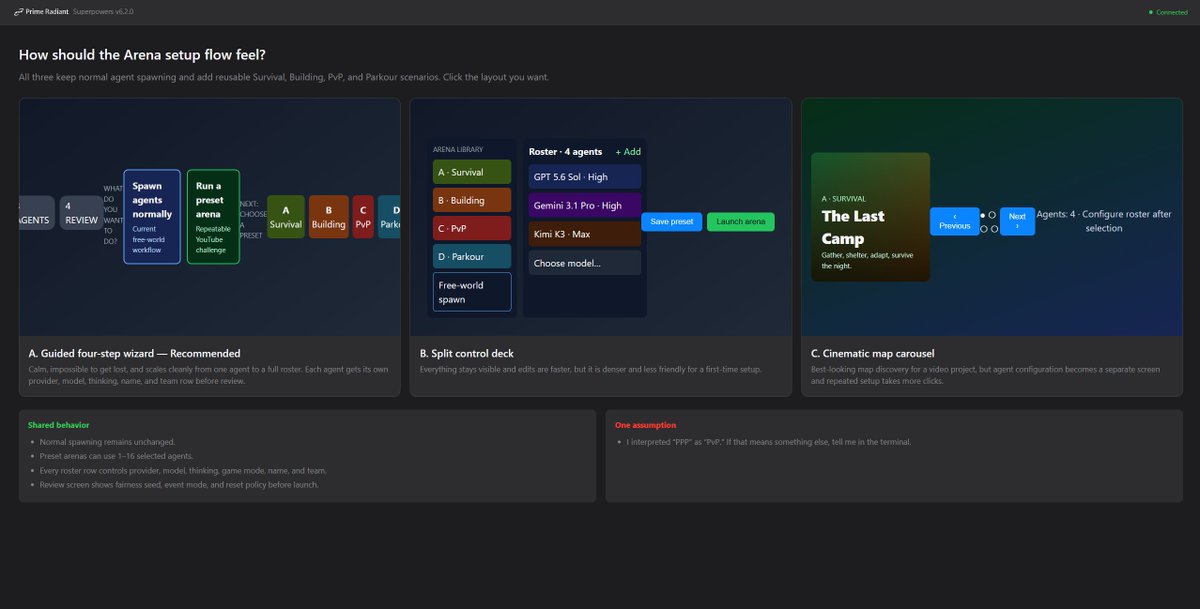Select C · PvP in the Arena Library

pyautogui.click(x=472, y=228)
